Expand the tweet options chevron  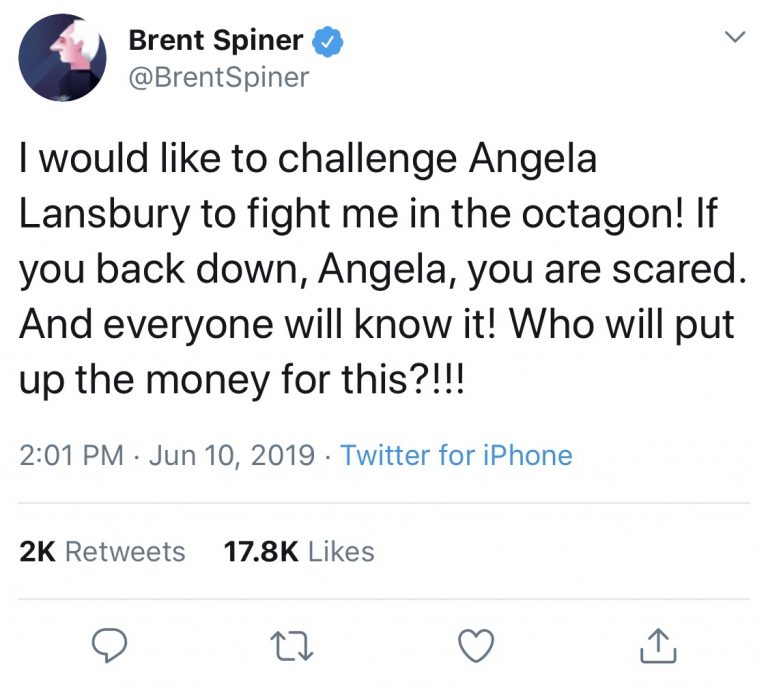pos(735,38)
